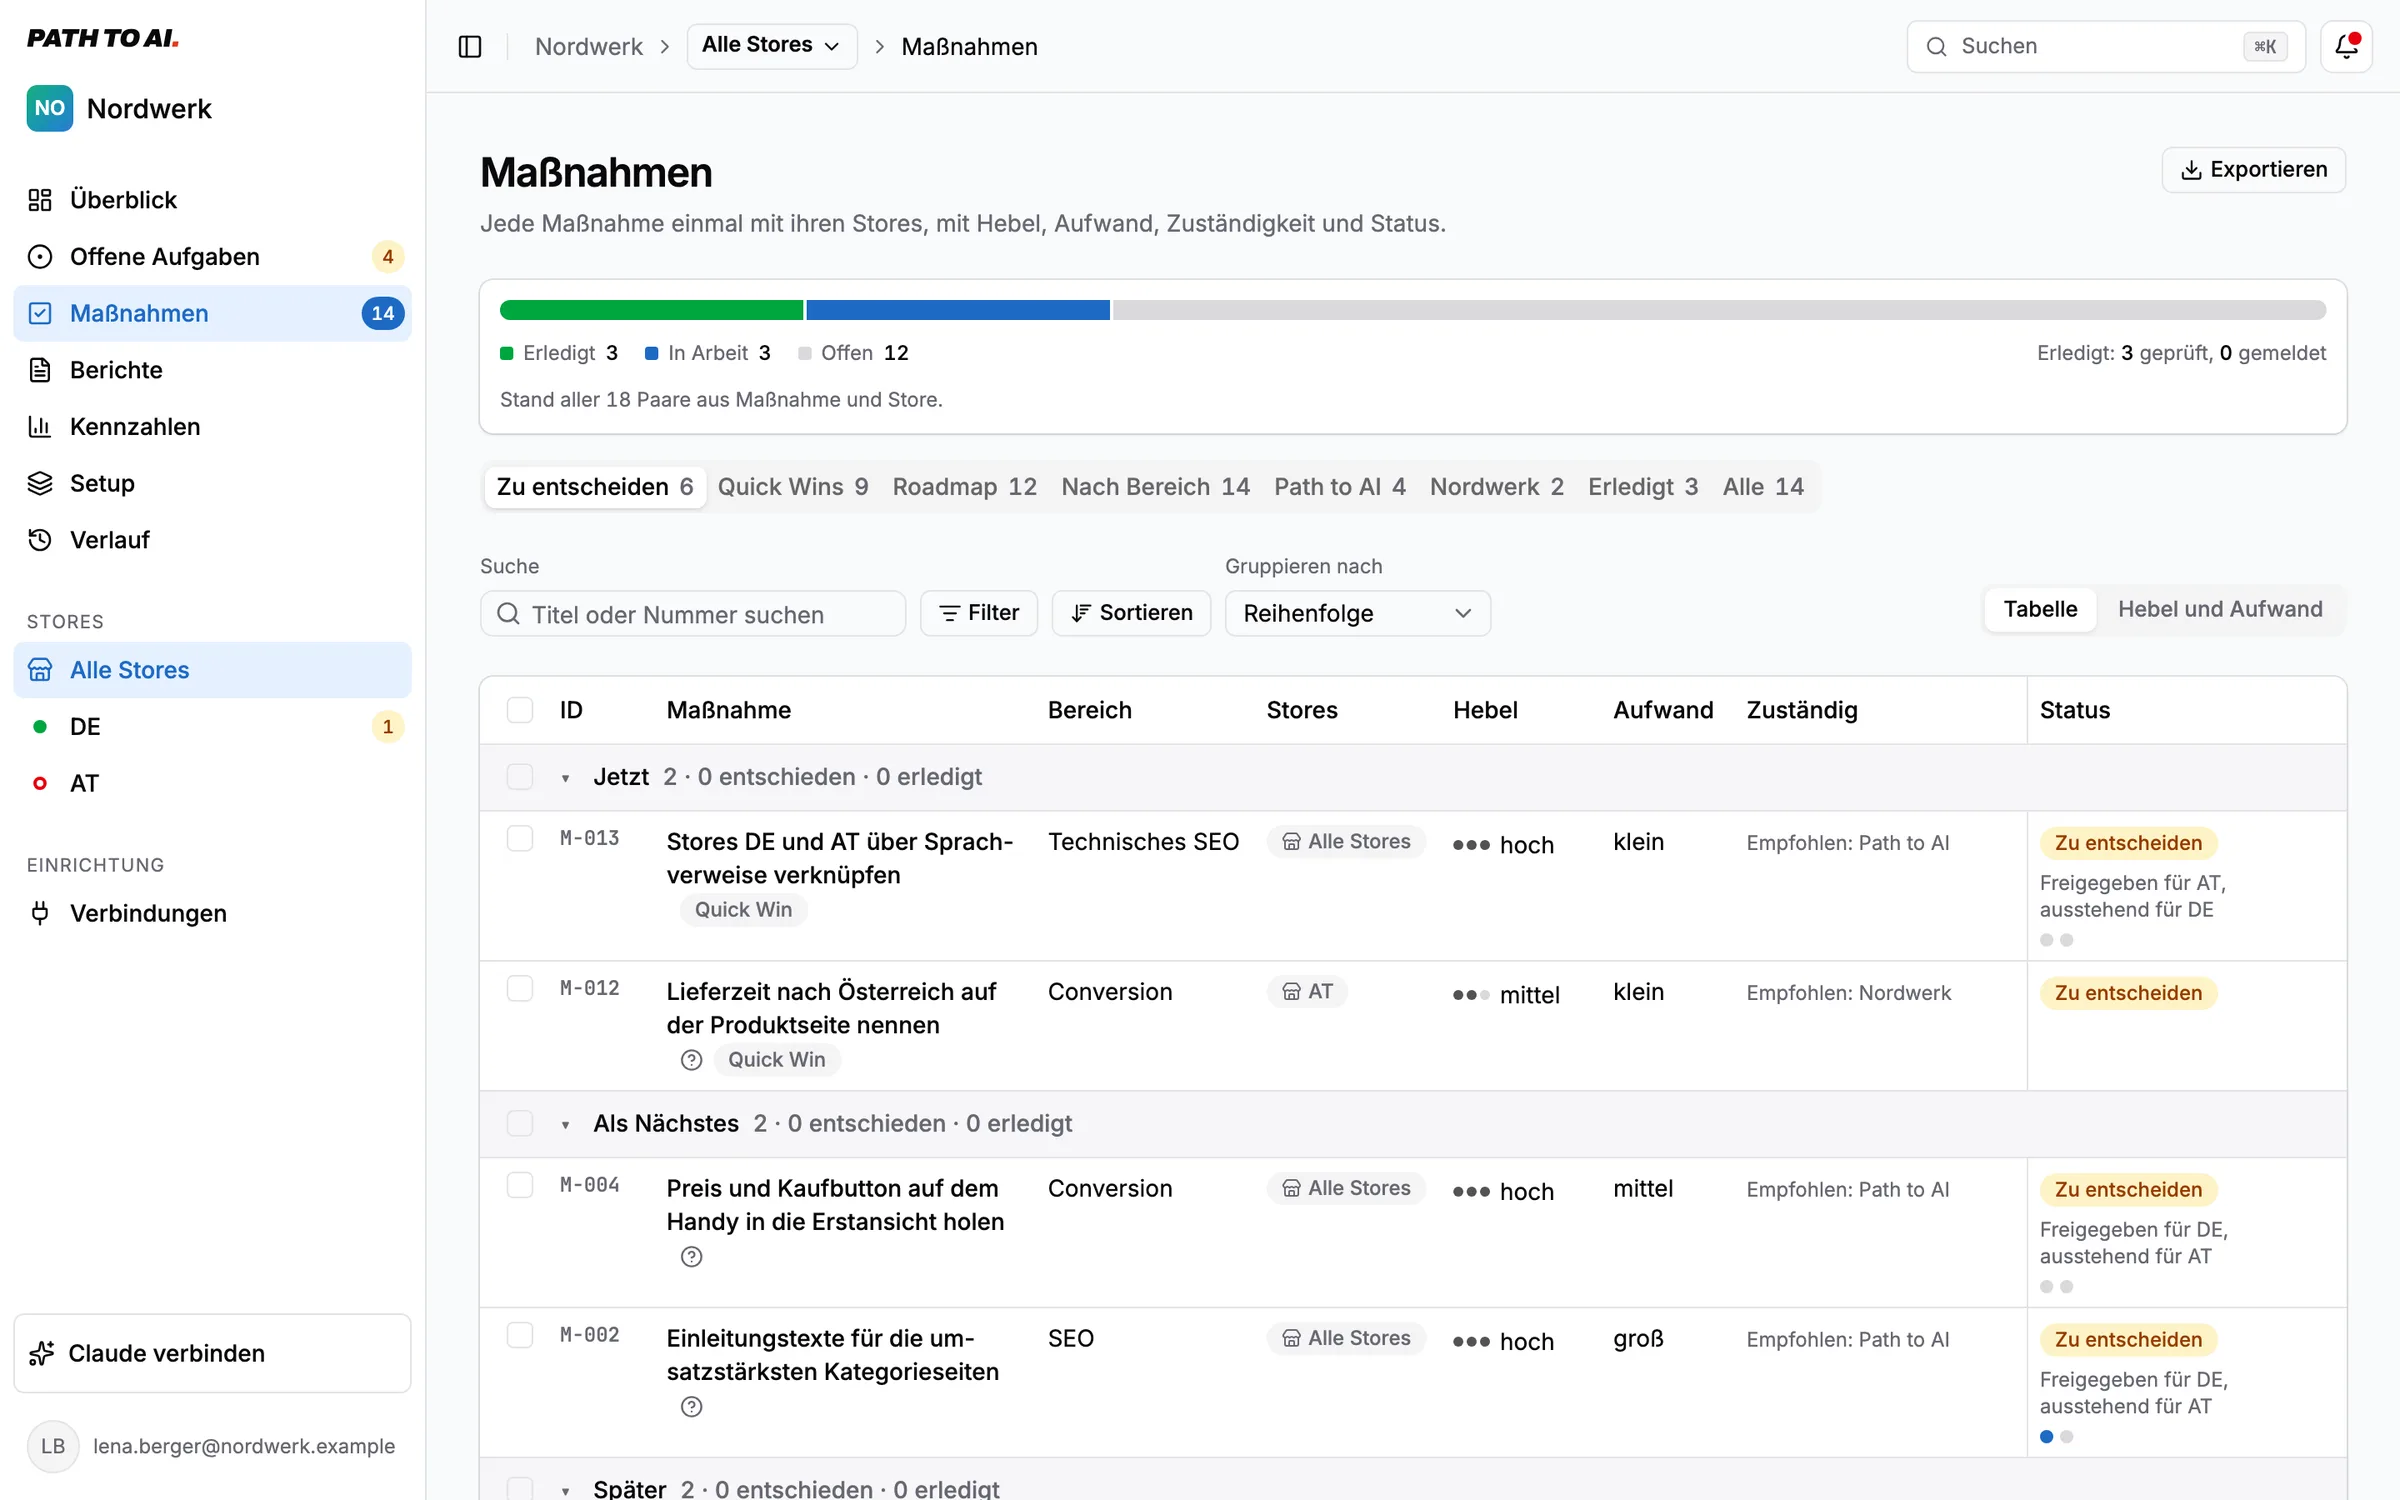Click the LB user avatar
Screen dimensions: 2400x1500
click(x=53, y=1446)
